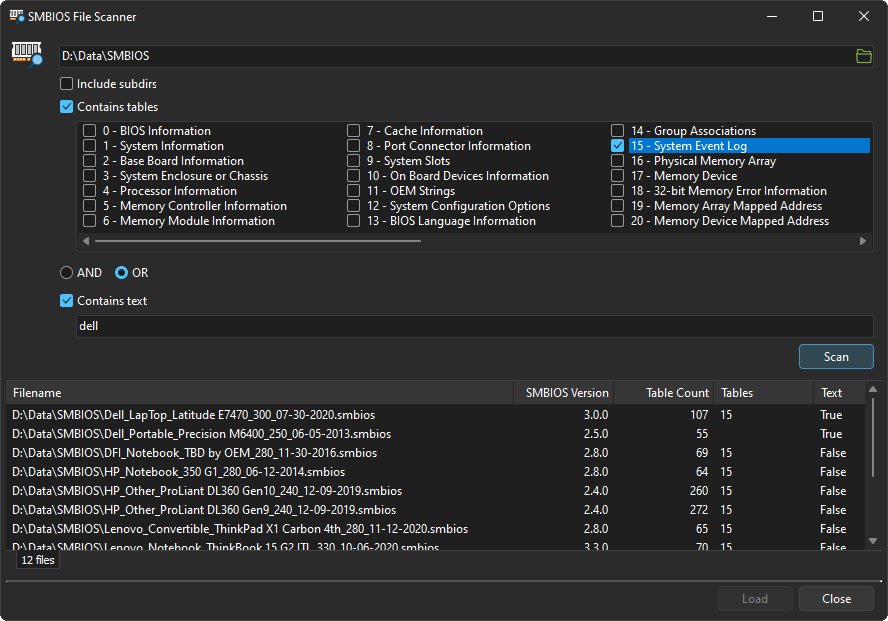Viewport: 888px width, 621px height.
Task: Toggle the Contains text checkbox
Action: [x=66, y=301]
